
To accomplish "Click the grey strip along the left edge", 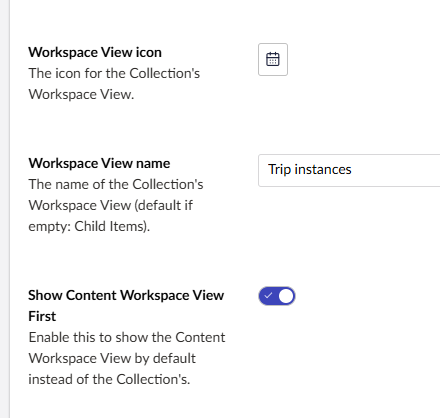I will [x=5, y=209].
